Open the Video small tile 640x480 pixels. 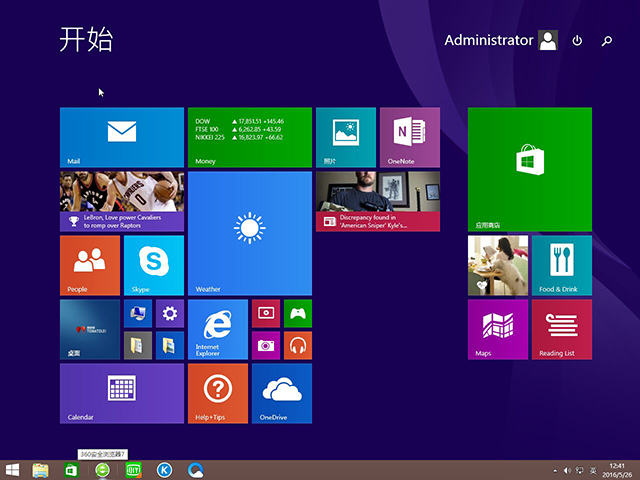(x=266, y=313)
